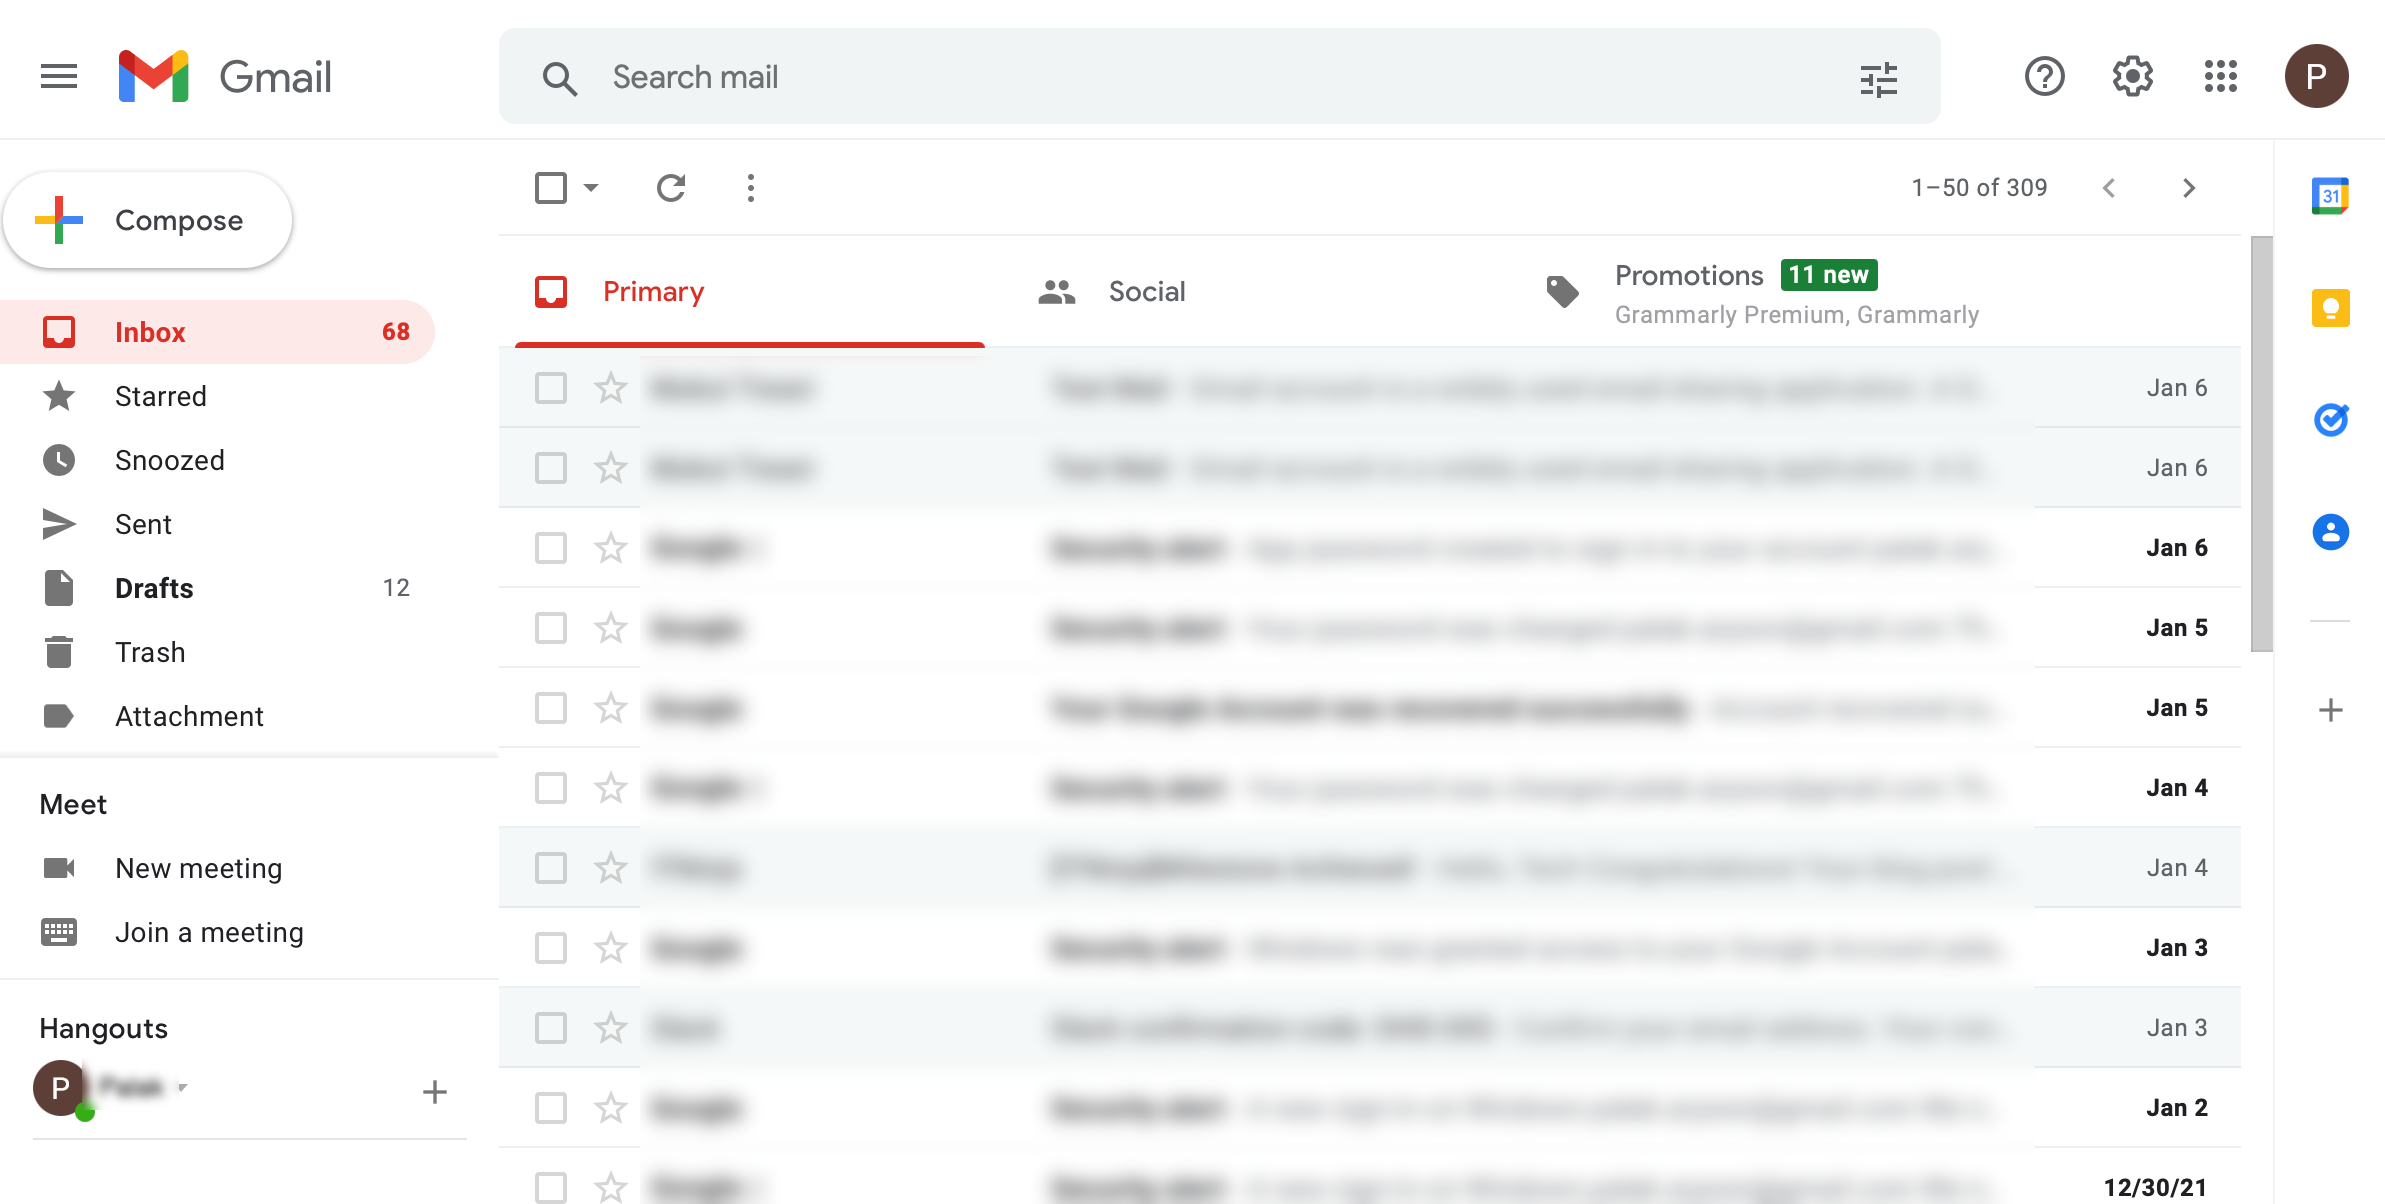Screen dimensions: 2385x1204
Task: Toggle star on third email
Action: pos(611,548)
